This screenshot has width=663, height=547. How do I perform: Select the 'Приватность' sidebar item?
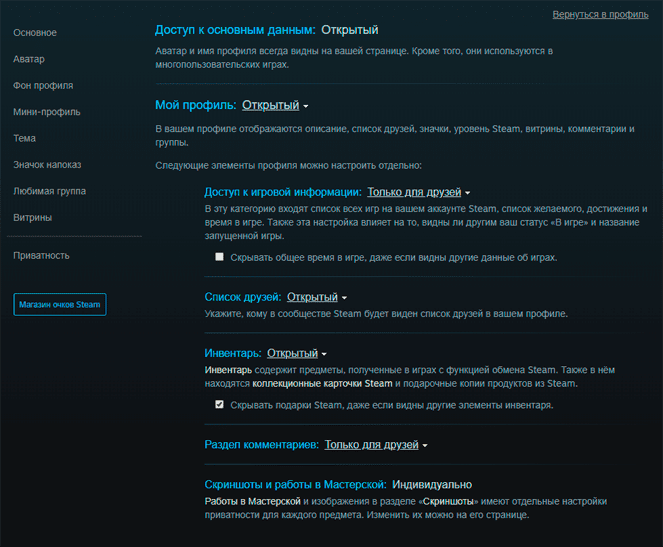(41, 255)
